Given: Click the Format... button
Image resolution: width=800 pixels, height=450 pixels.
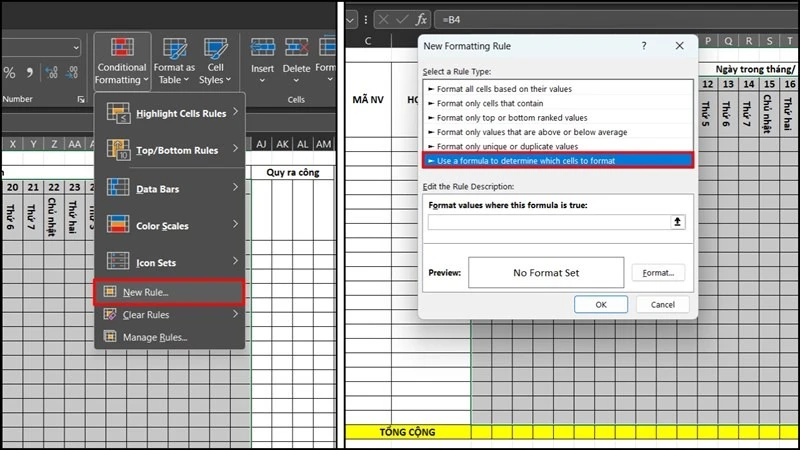Looking at the screenshot, I should click(658, 273).
